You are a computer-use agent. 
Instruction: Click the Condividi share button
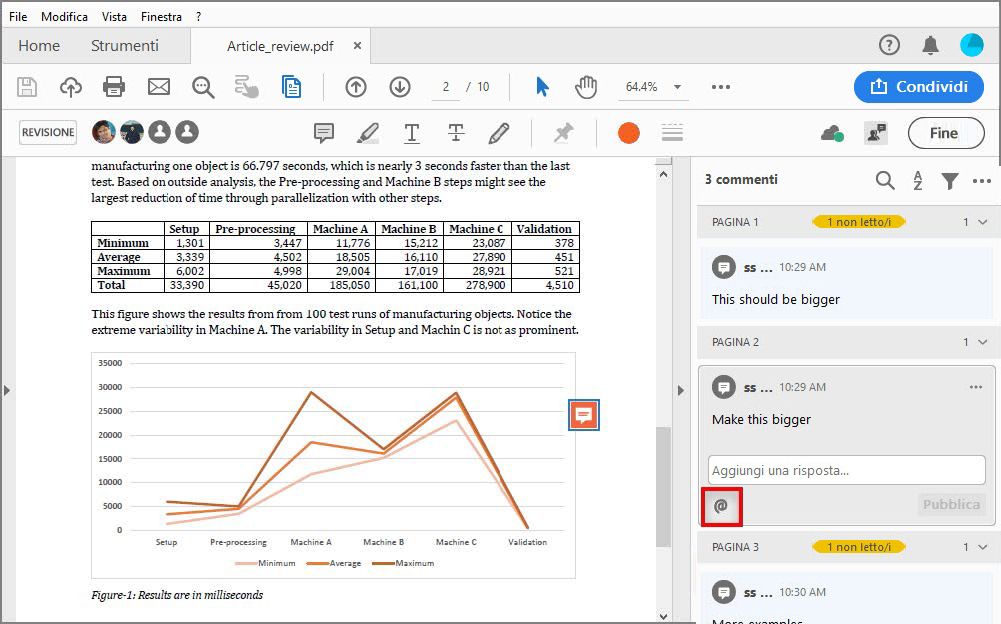[x=919, y=87]
